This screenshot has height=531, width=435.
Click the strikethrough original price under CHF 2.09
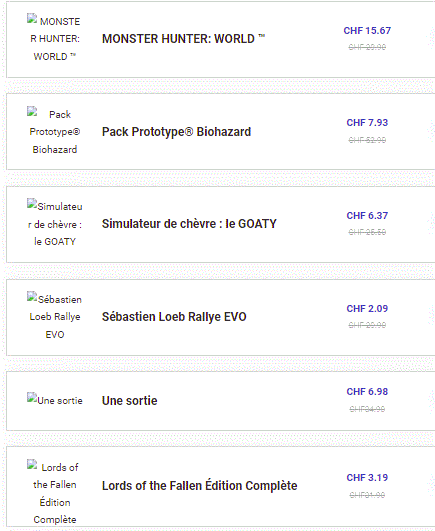[x=367, y=325]
